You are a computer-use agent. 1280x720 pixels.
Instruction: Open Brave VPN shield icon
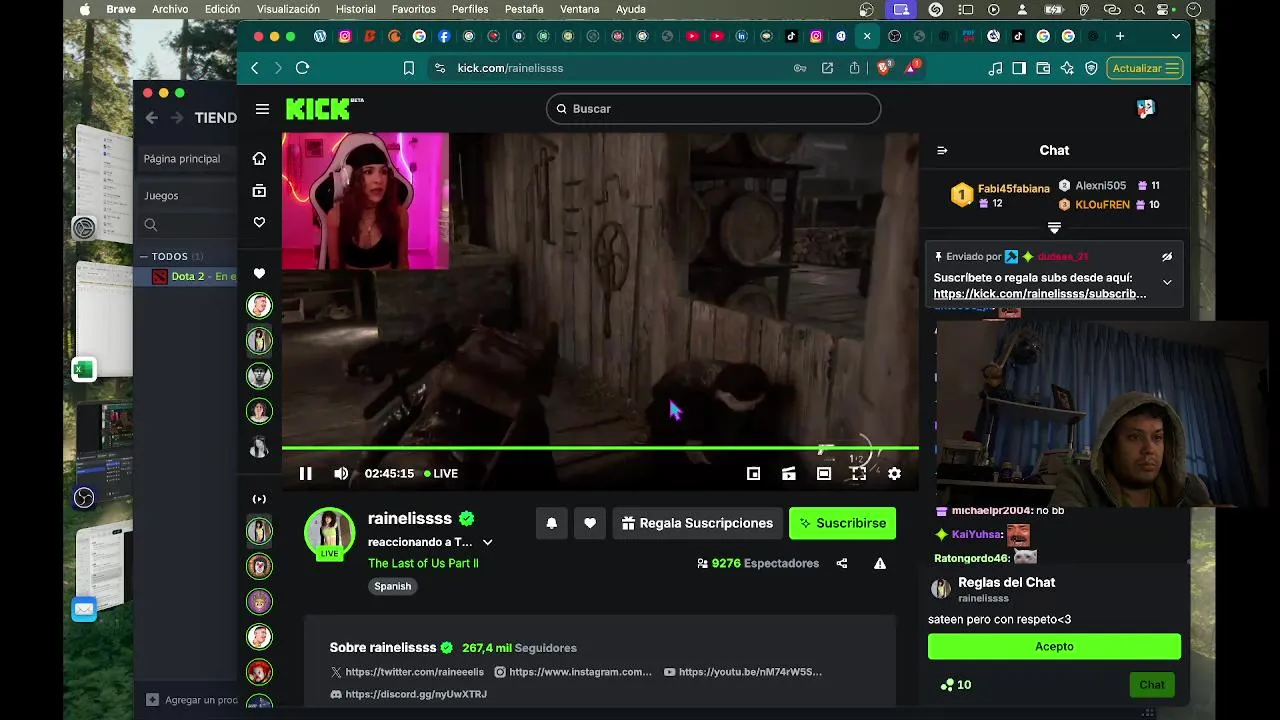pos(1091,68)
